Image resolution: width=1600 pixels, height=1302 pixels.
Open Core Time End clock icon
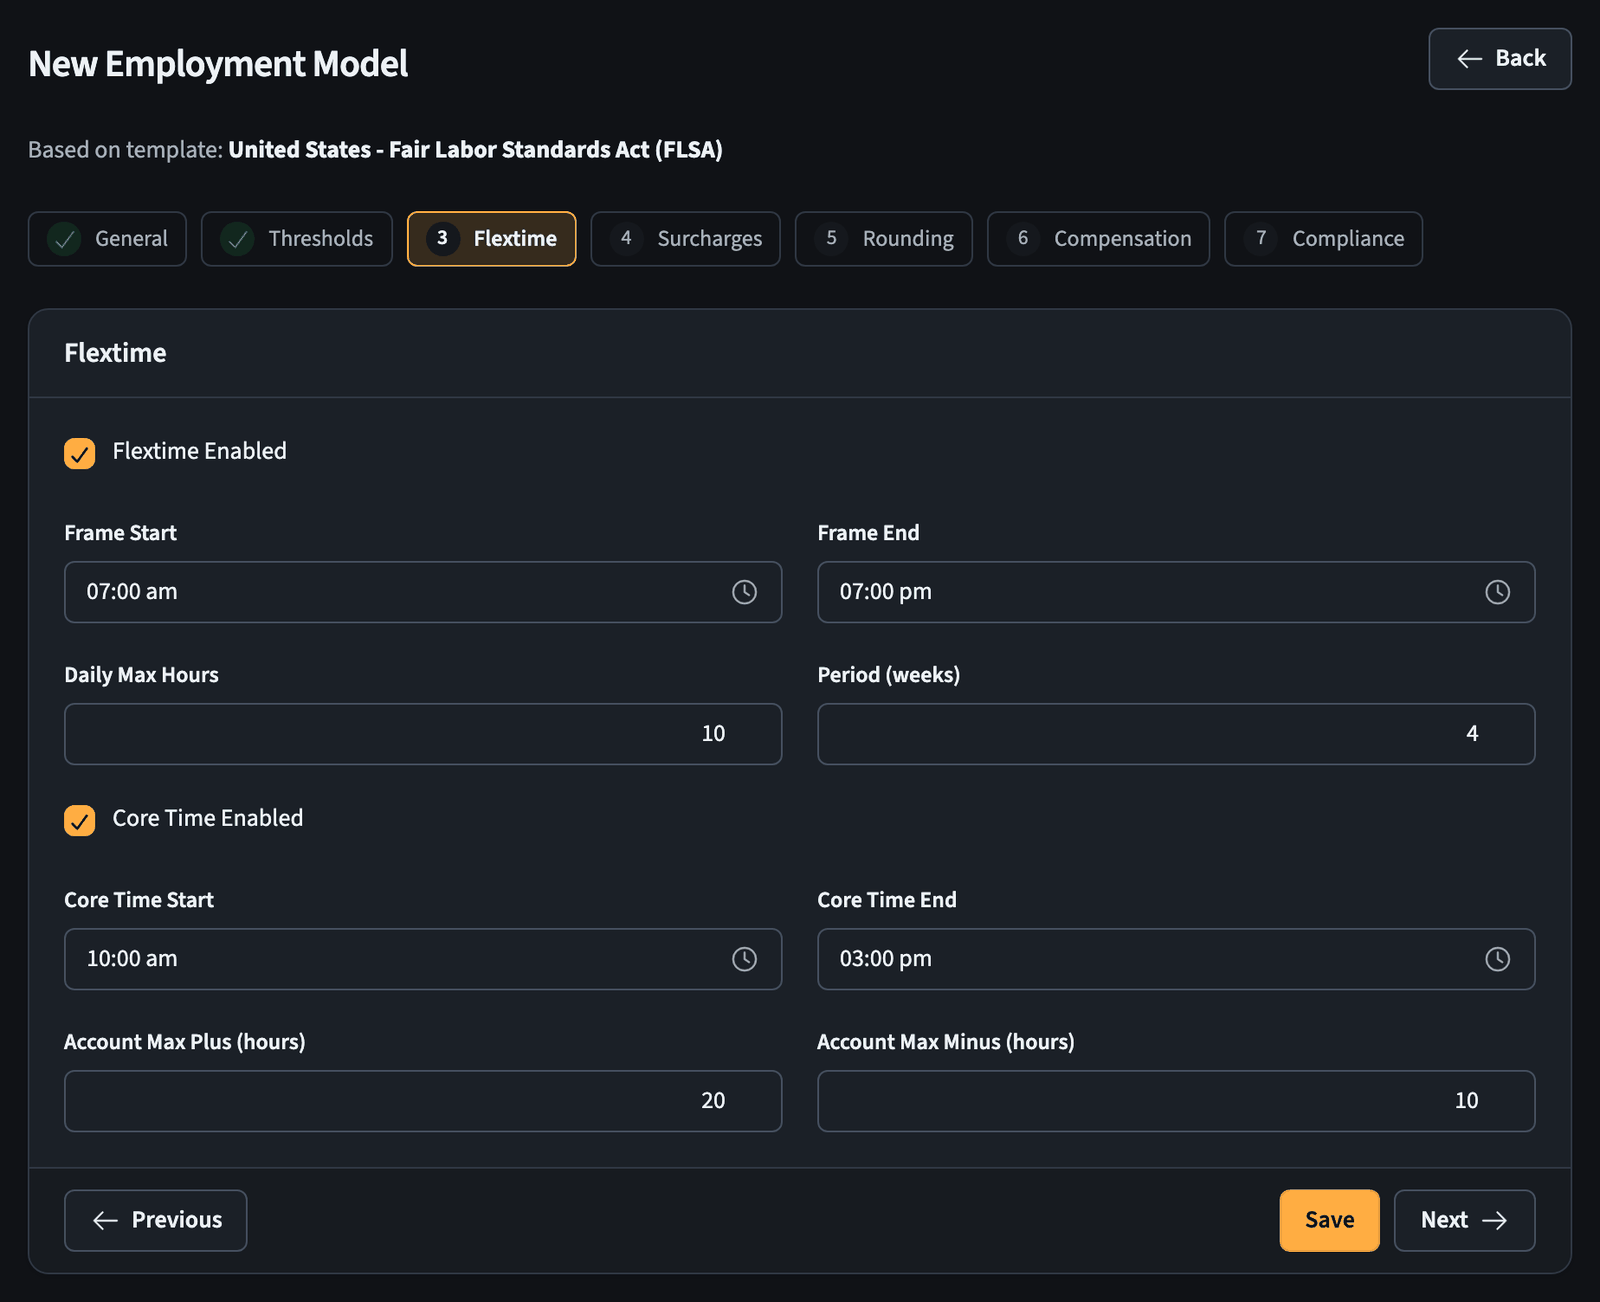pyautogui.click(x=1497, y=959)
